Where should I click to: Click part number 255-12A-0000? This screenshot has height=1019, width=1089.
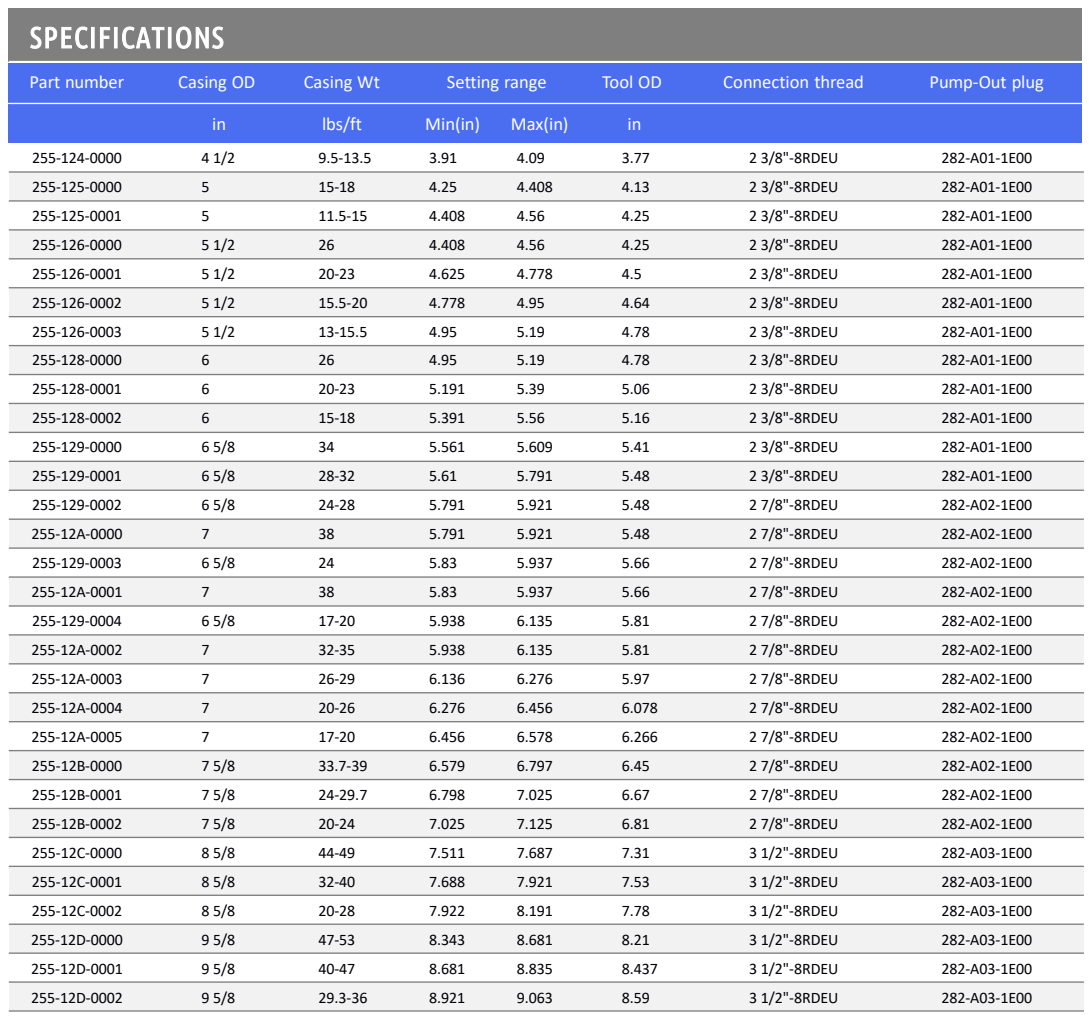point(76,534)
